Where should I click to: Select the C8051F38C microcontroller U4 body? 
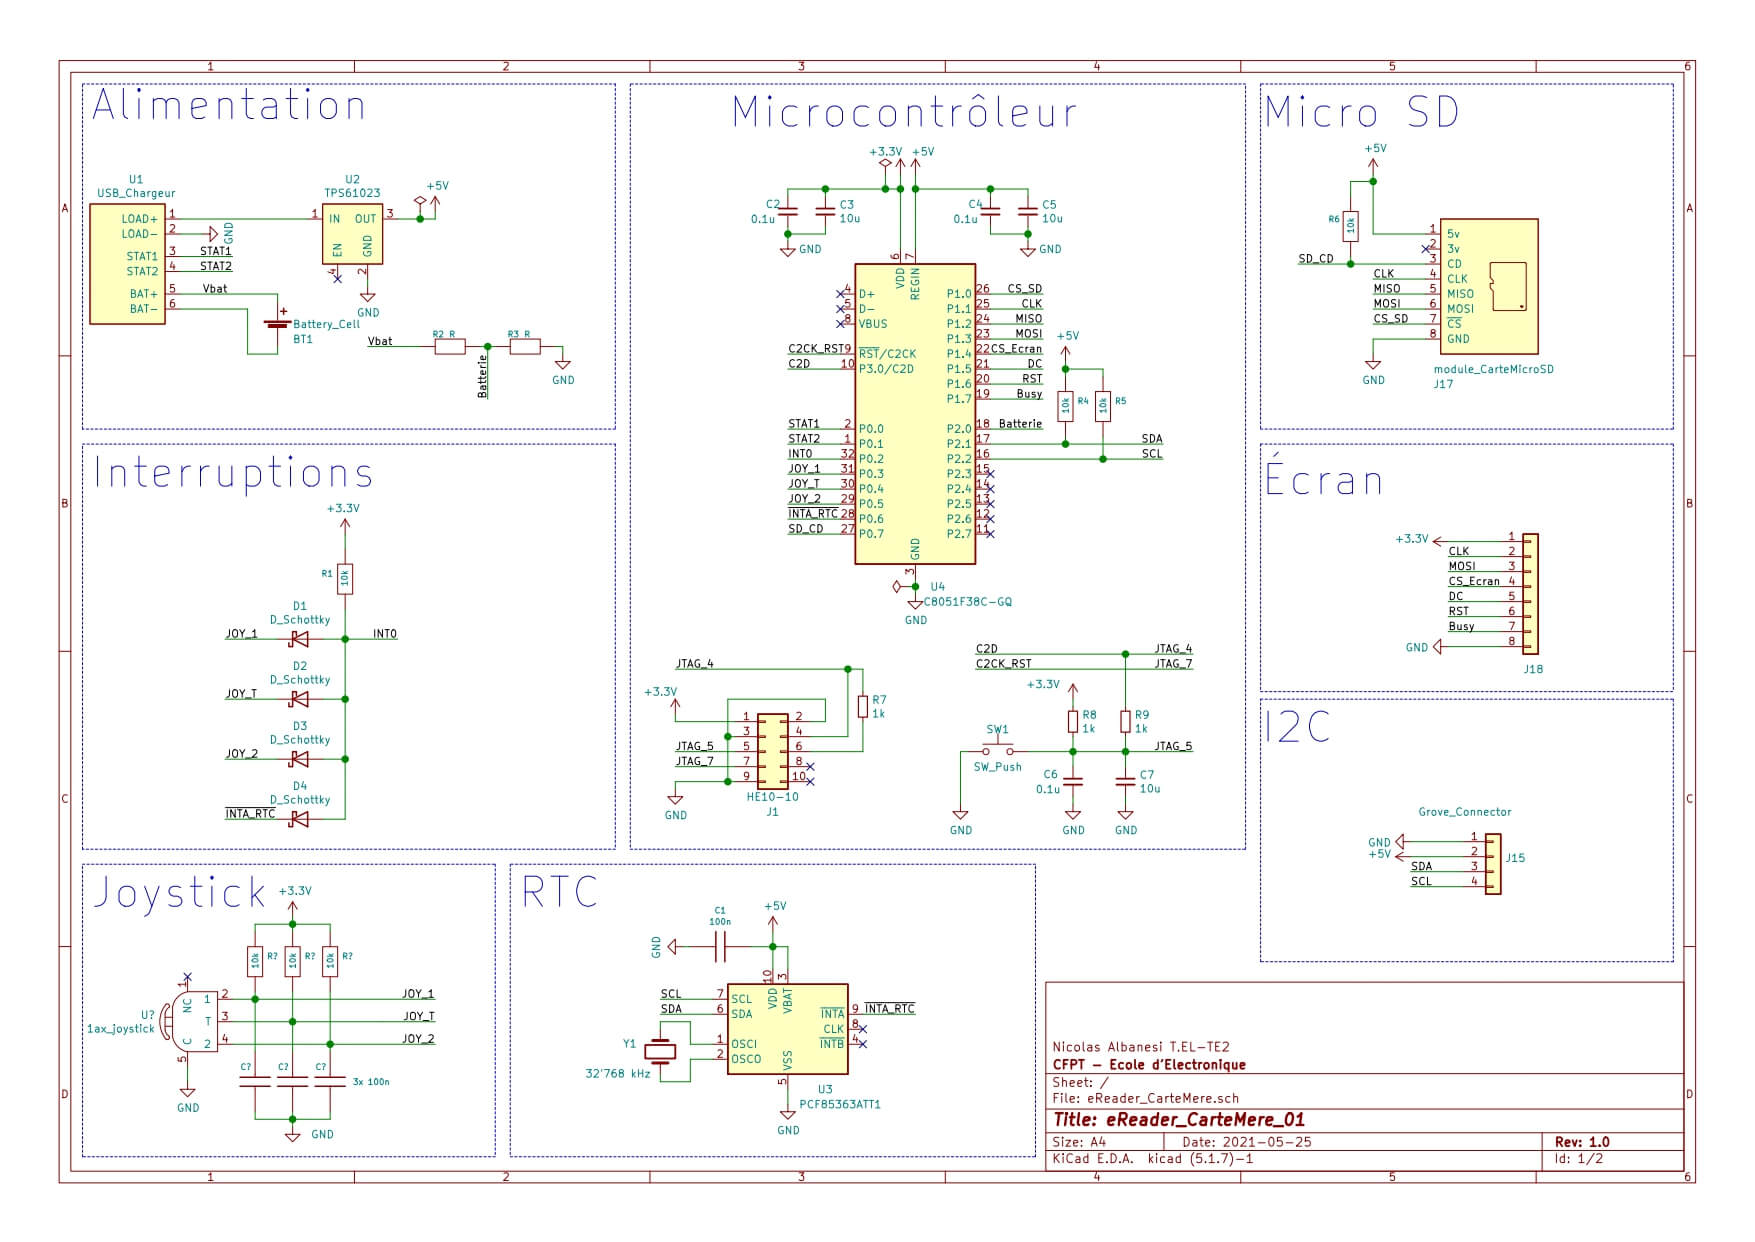[914, 413]
